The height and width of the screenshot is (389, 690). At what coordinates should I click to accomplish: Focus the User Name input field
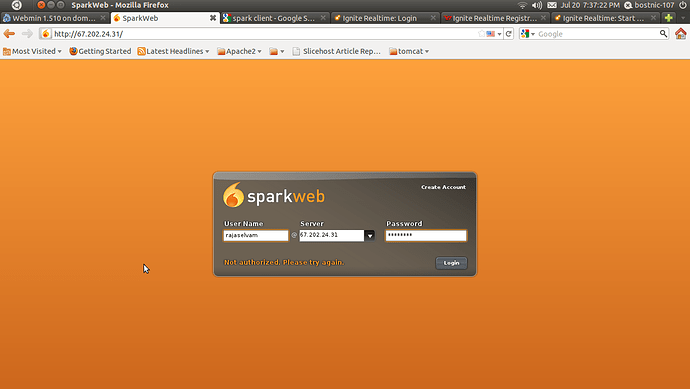click(x=256, y=235)
